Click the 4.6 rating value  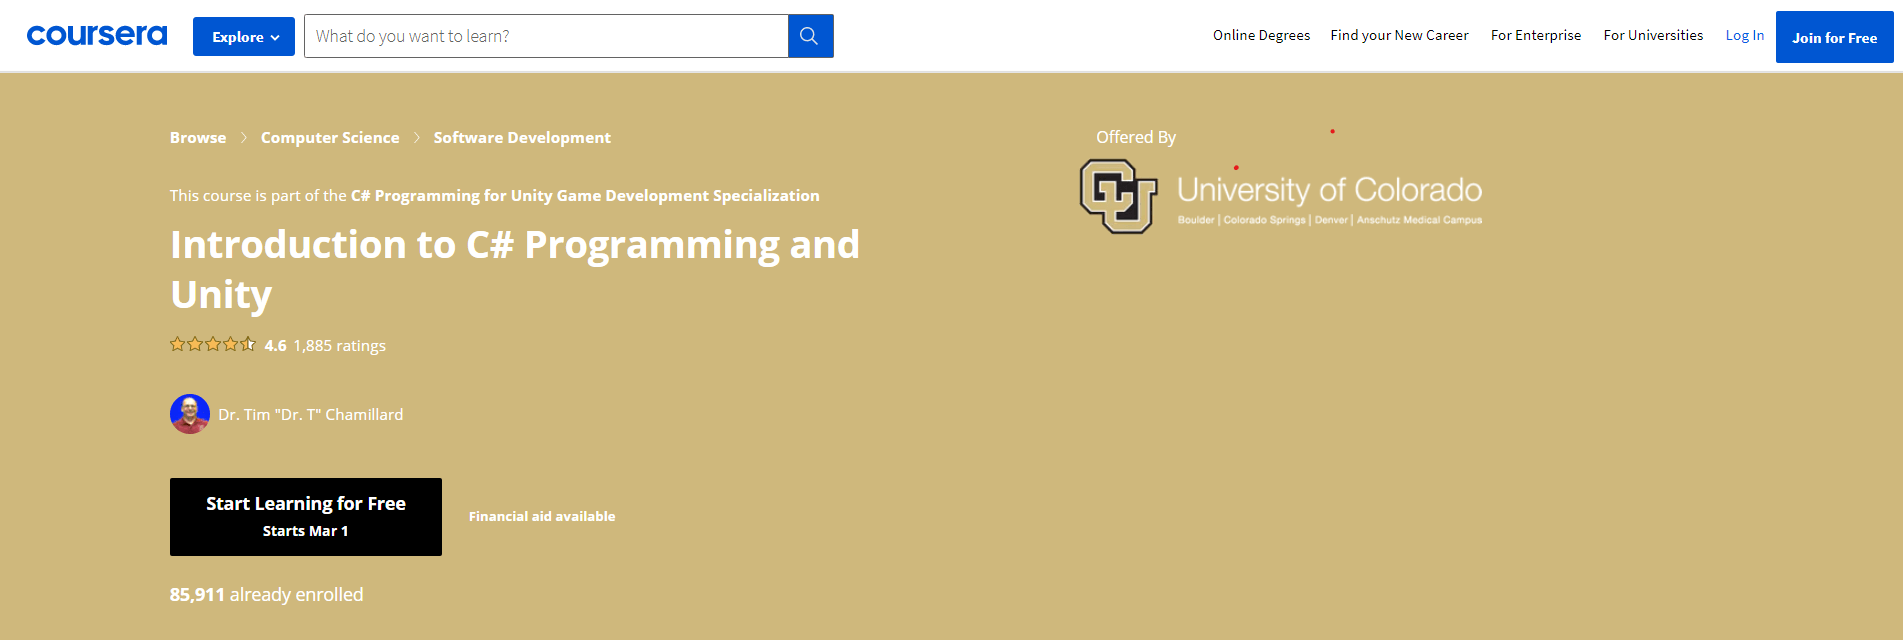275,346
